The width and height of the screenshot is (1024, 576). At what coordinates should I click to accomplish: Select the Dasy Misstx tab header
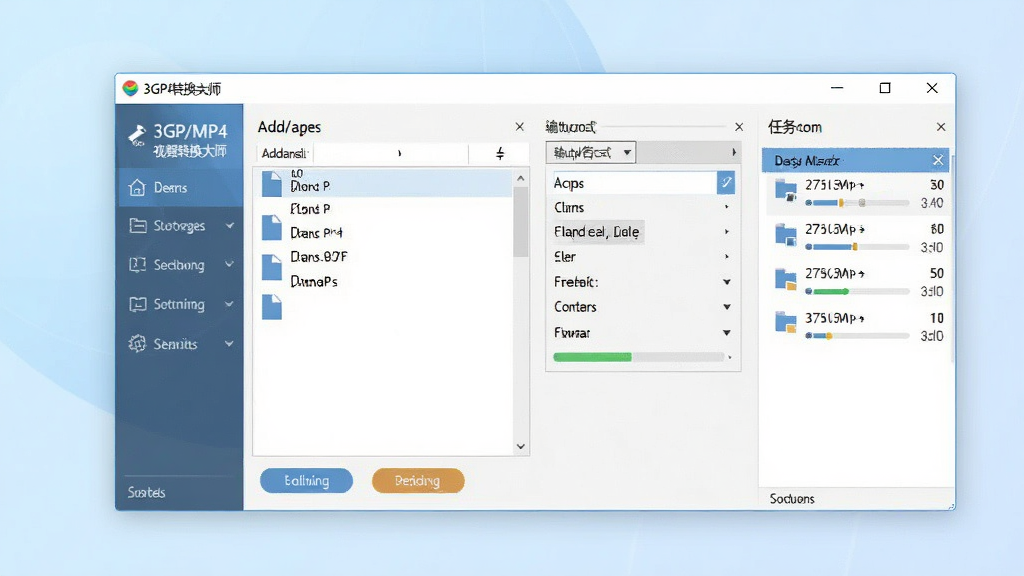click(855, 160)
